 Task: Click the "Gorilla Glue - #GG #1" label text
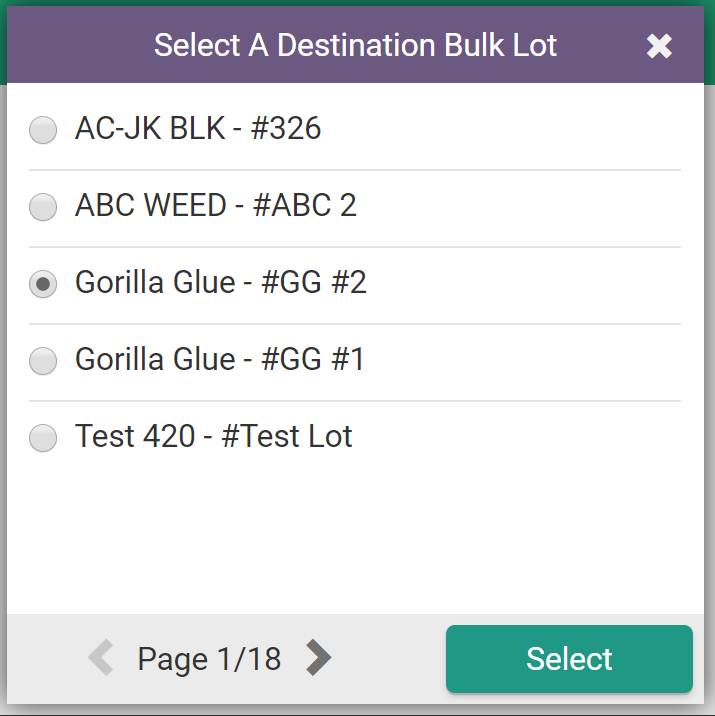220,360
